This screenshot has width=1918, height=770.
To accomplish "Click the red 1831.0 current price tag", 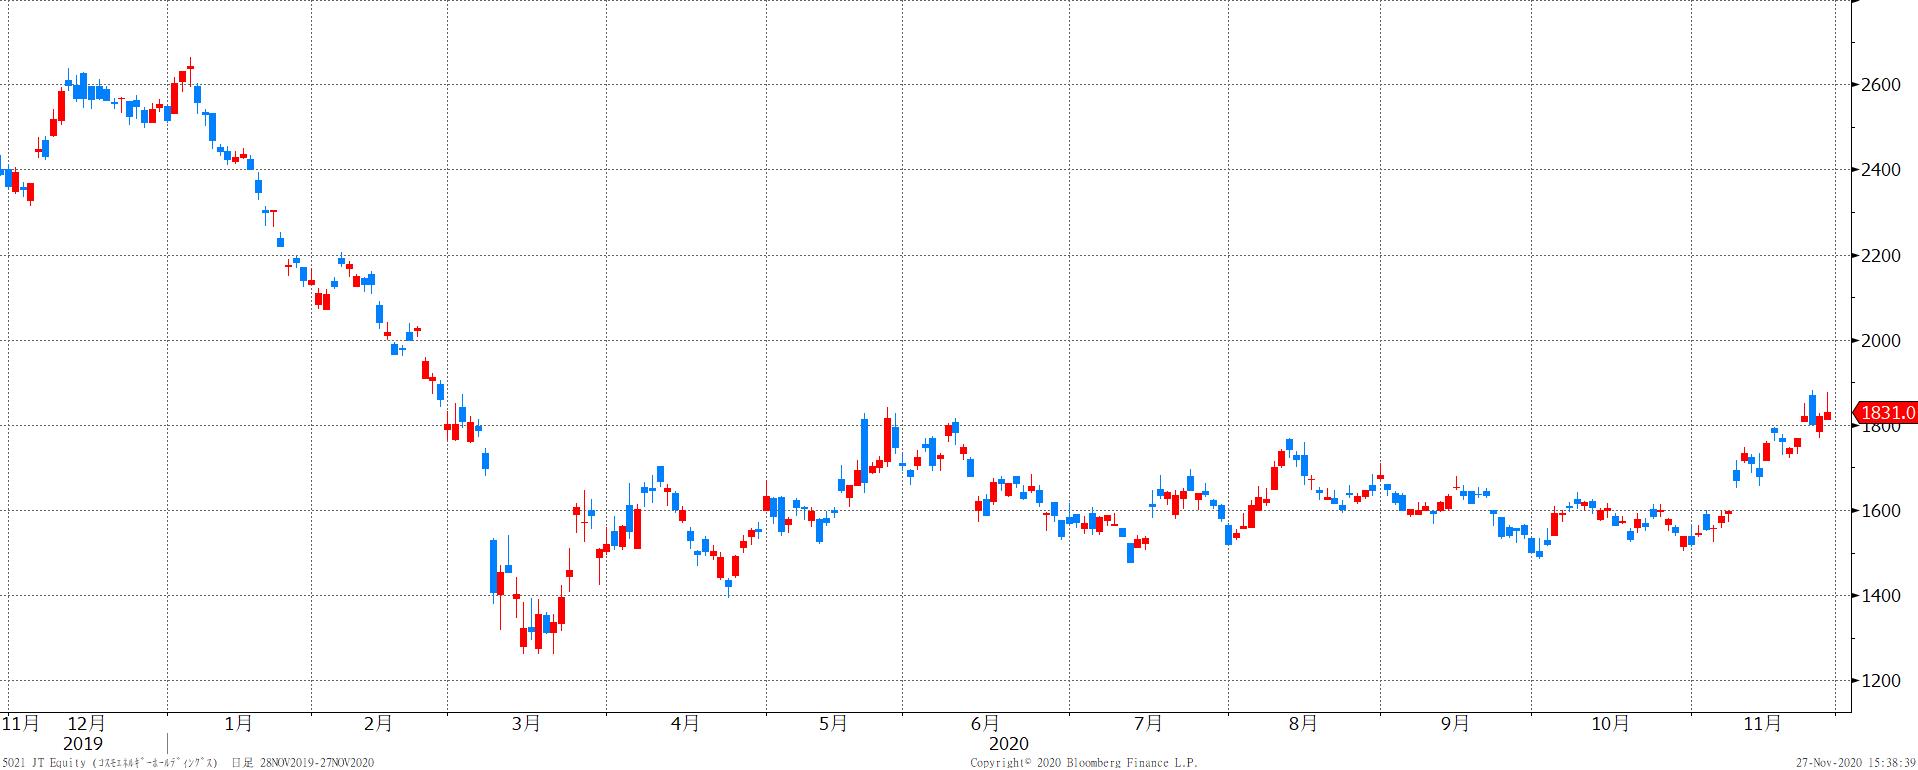I will pyautogui.click(x=1887, y=412).
